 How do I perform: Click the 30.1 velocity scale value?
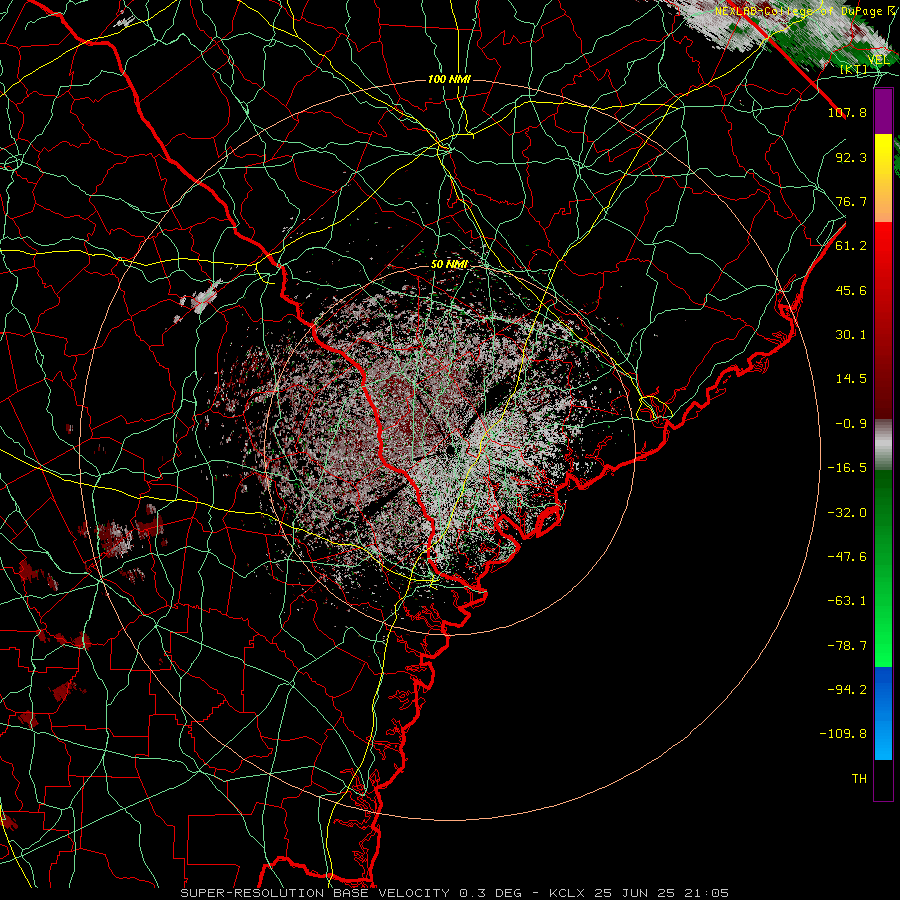pos(851,335)
